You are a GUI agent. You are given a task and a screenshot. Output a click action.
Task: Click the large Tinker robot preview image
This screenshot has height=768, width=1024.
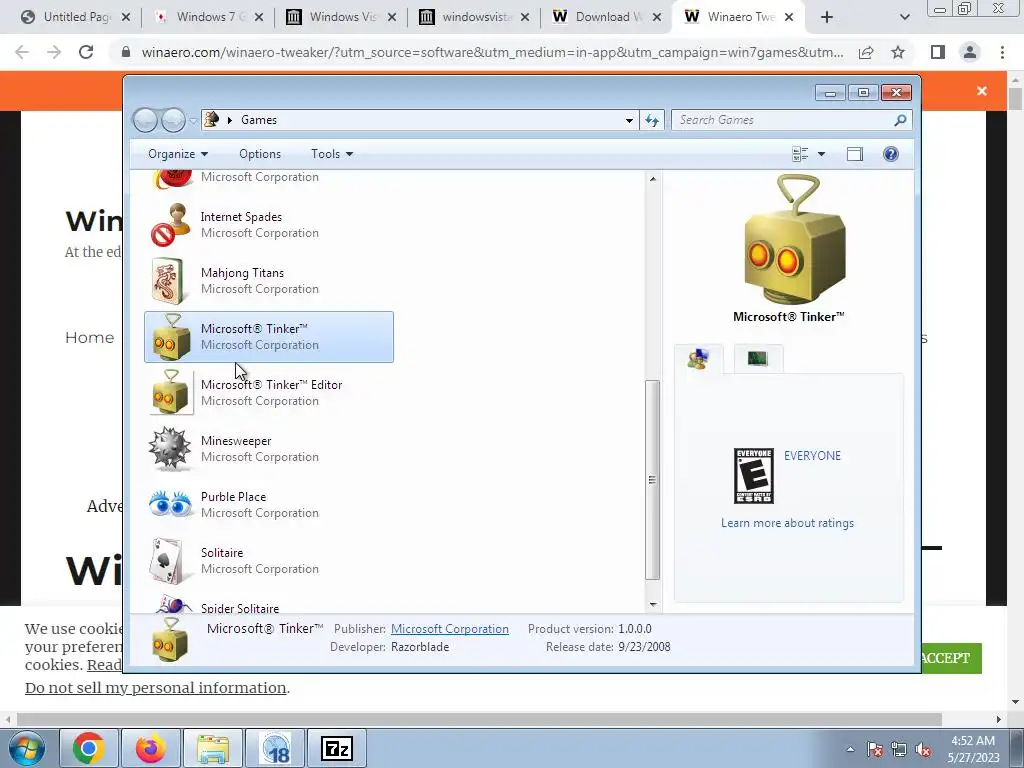(794, 240)
